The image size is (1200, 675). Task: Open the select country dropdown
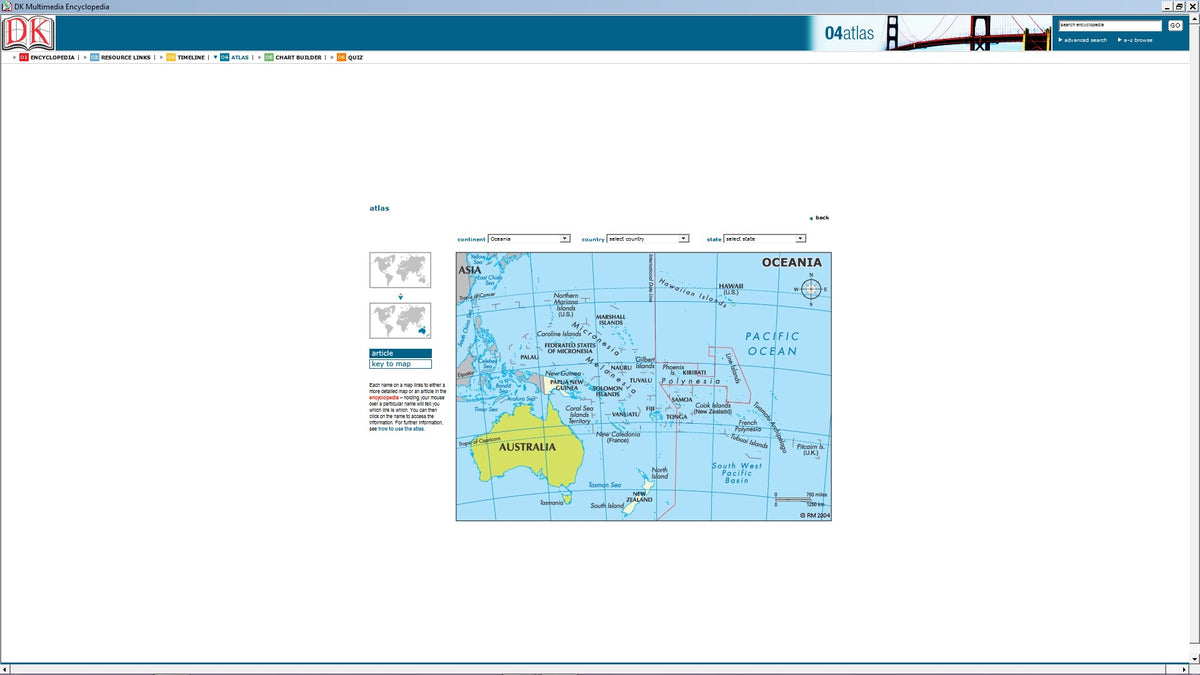point(683,238)
